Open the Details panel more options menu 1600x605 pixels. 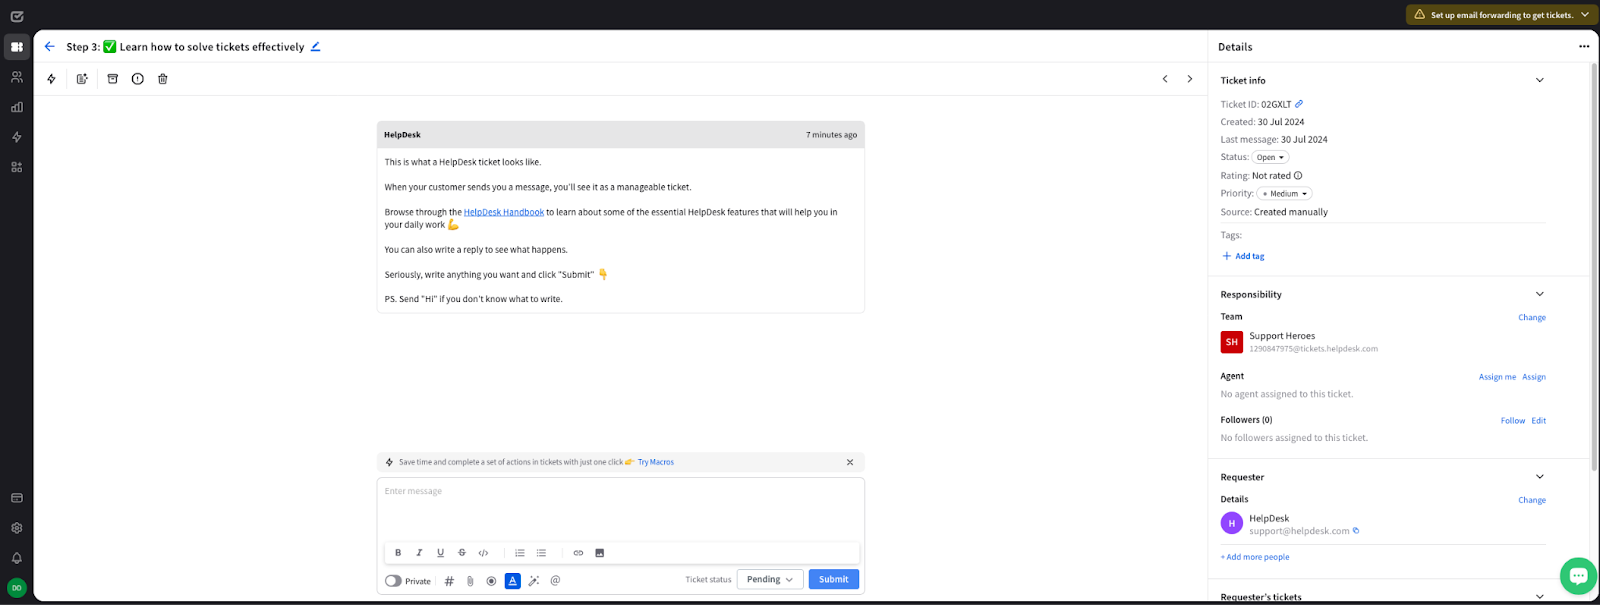coord(1584,47)
